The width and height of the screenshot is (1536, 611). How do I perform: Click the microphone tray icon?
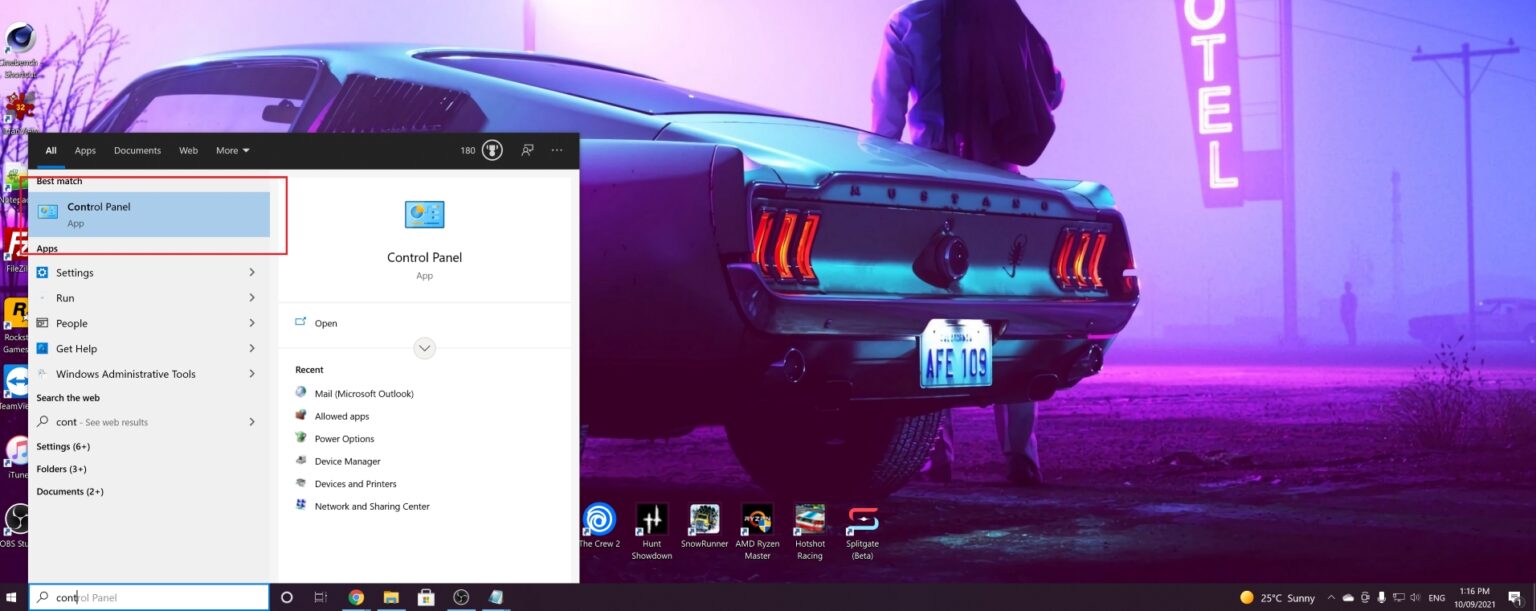click(1381, 597)
